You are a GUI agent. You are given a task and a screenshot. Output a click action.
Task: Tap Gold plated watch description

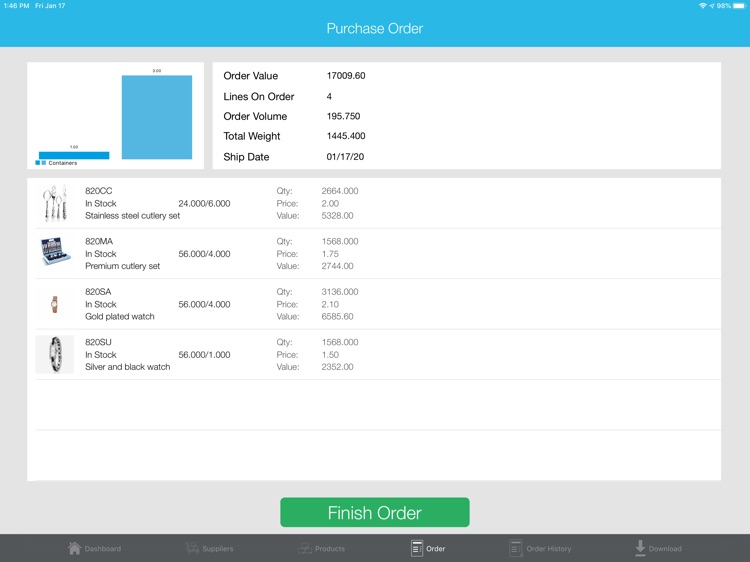click(120, 317)
